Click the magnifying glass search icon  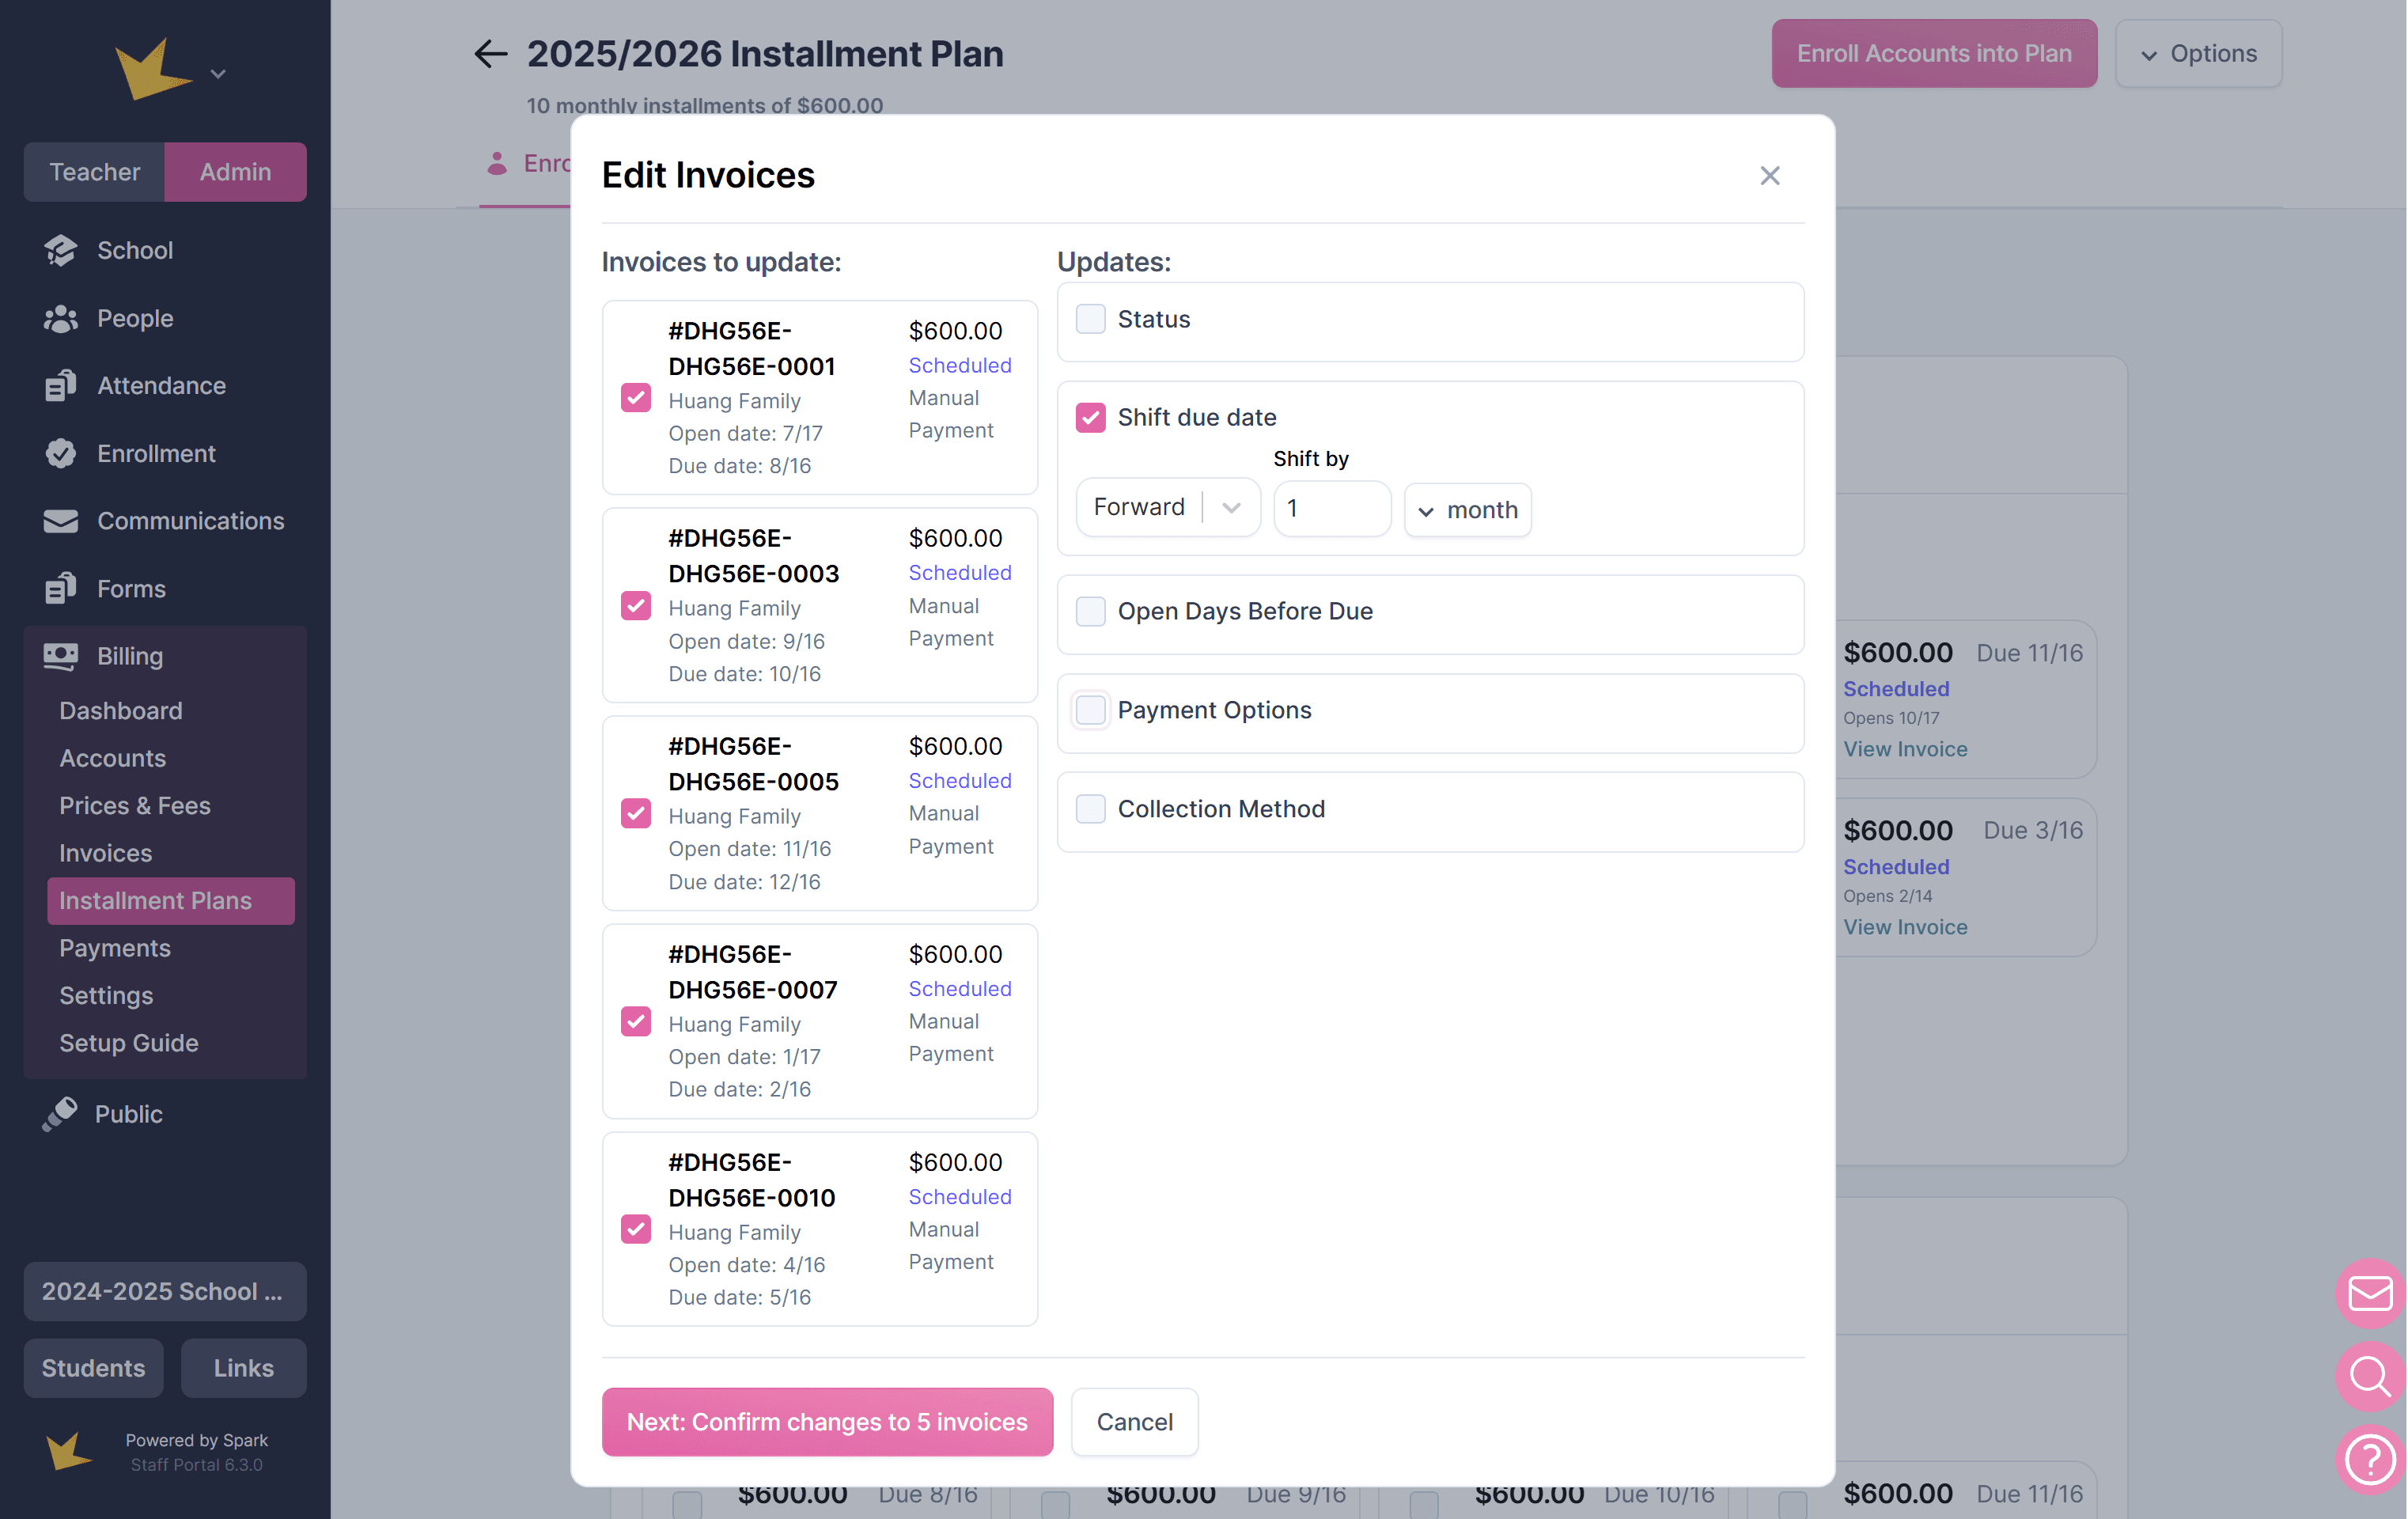pyautogui.click(x=2369, y=1376)
